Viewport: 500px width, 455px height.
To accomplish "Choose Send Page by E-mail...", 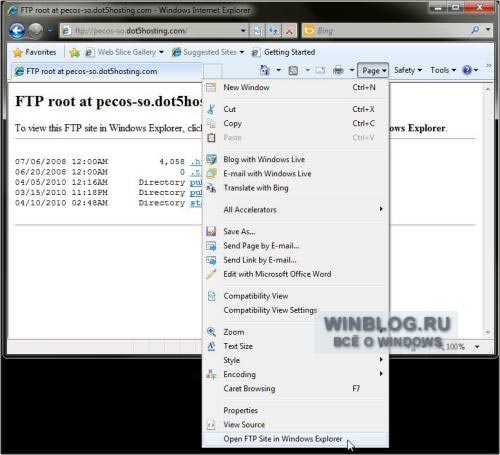I will tap(295, 246).
